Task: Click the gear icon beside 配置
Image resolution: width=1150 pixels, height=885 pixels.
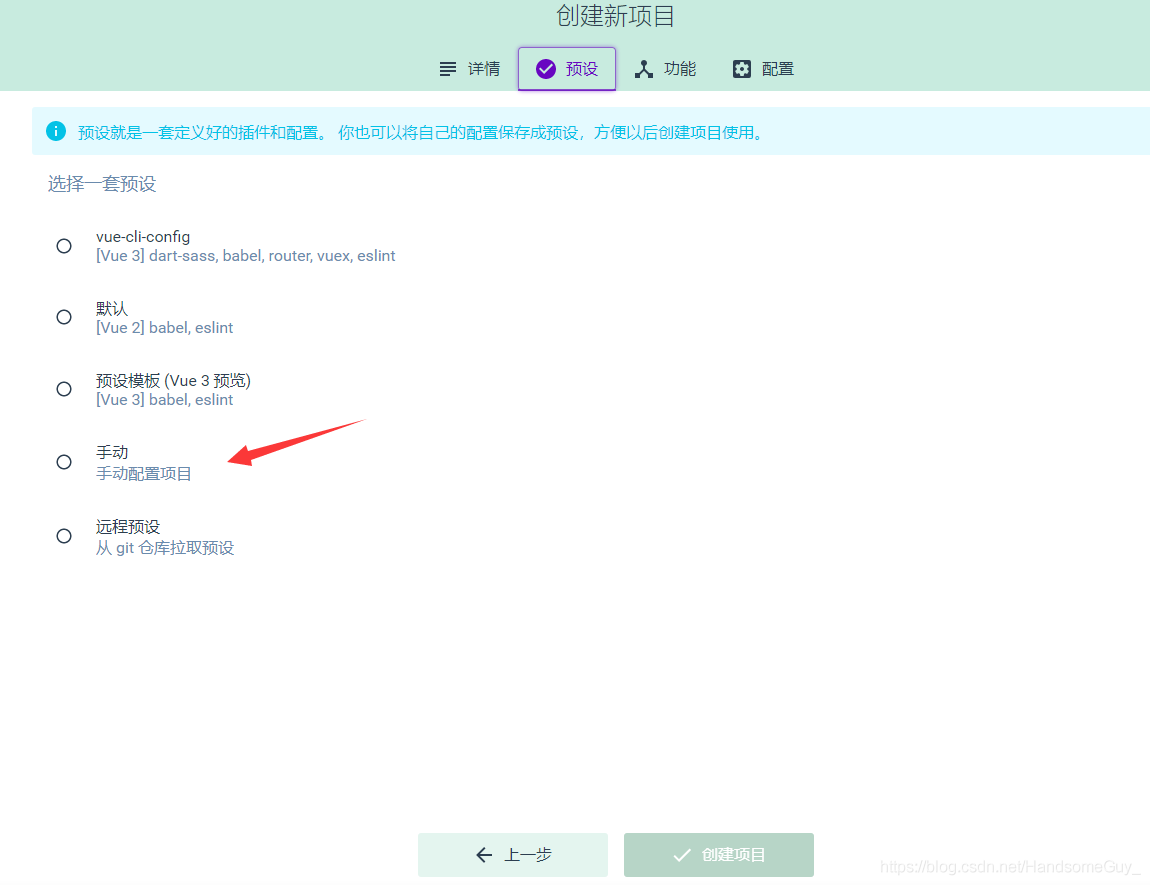Action: [741, 69]
